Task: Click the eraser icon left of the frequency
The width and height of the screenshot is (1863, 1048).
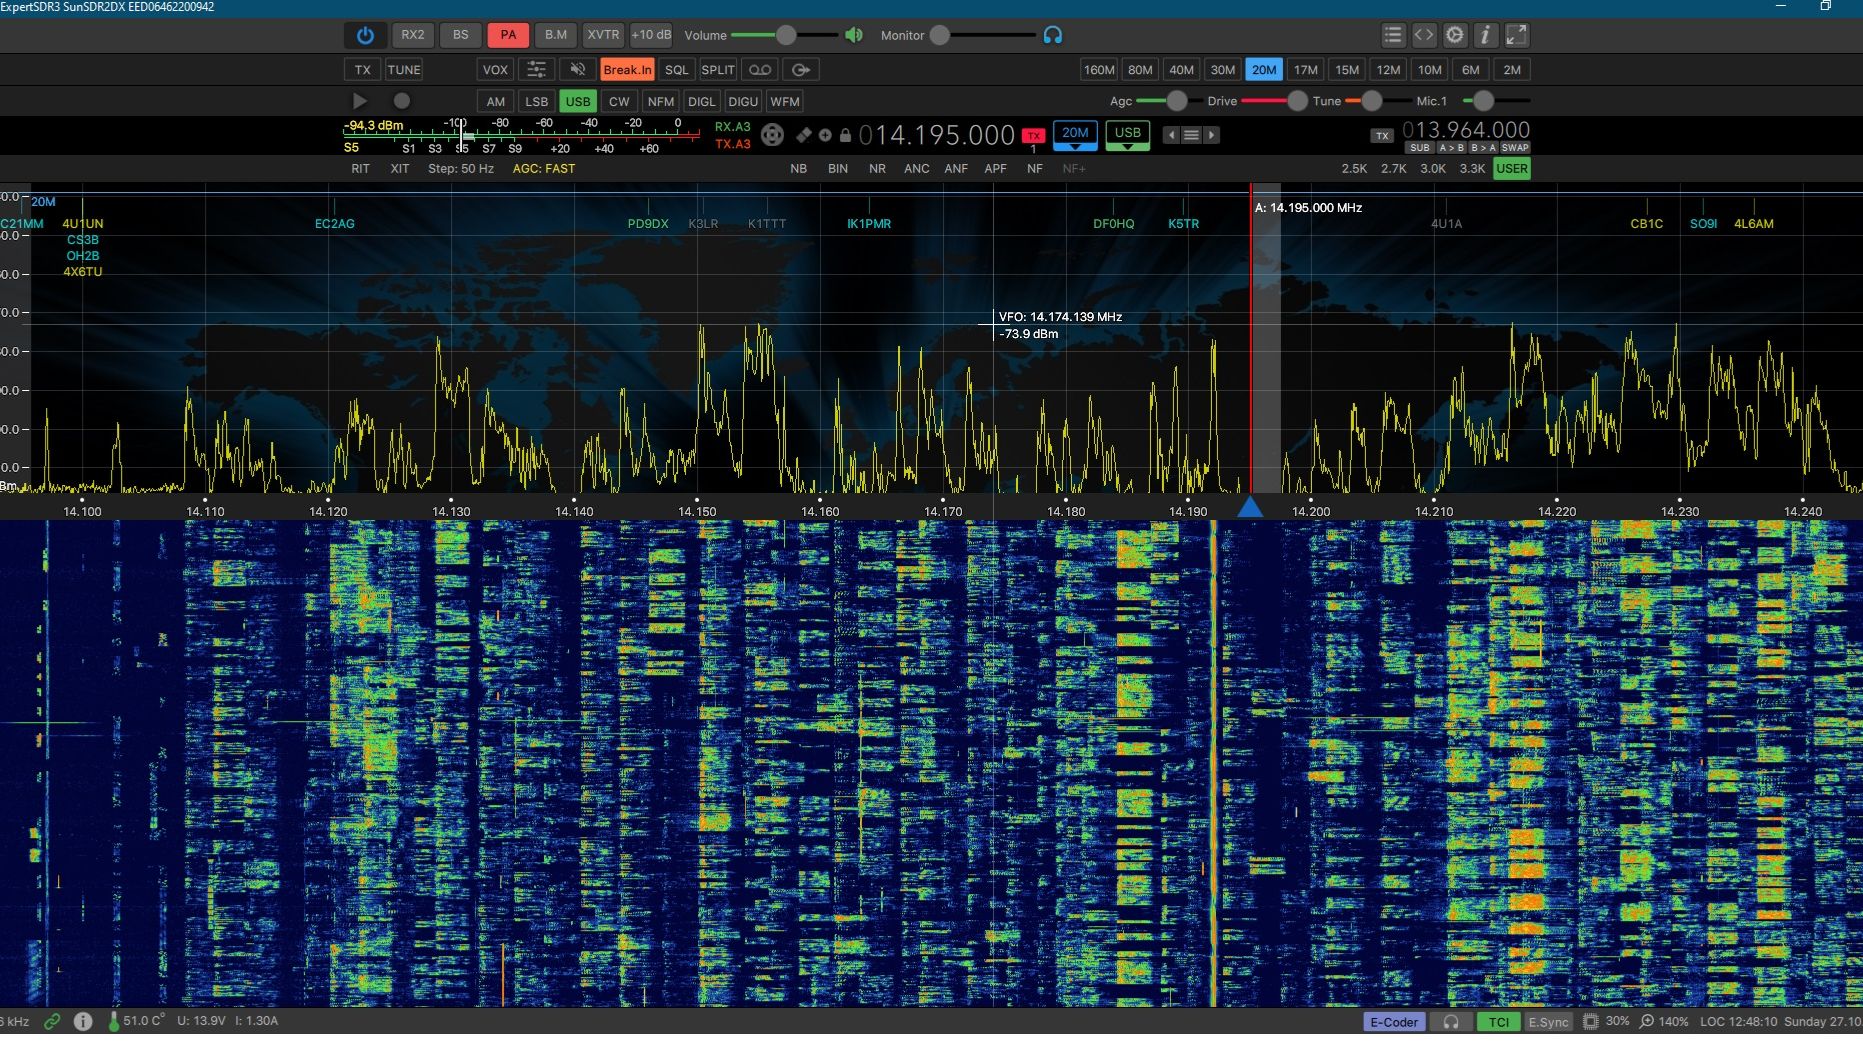Action: 804,135
